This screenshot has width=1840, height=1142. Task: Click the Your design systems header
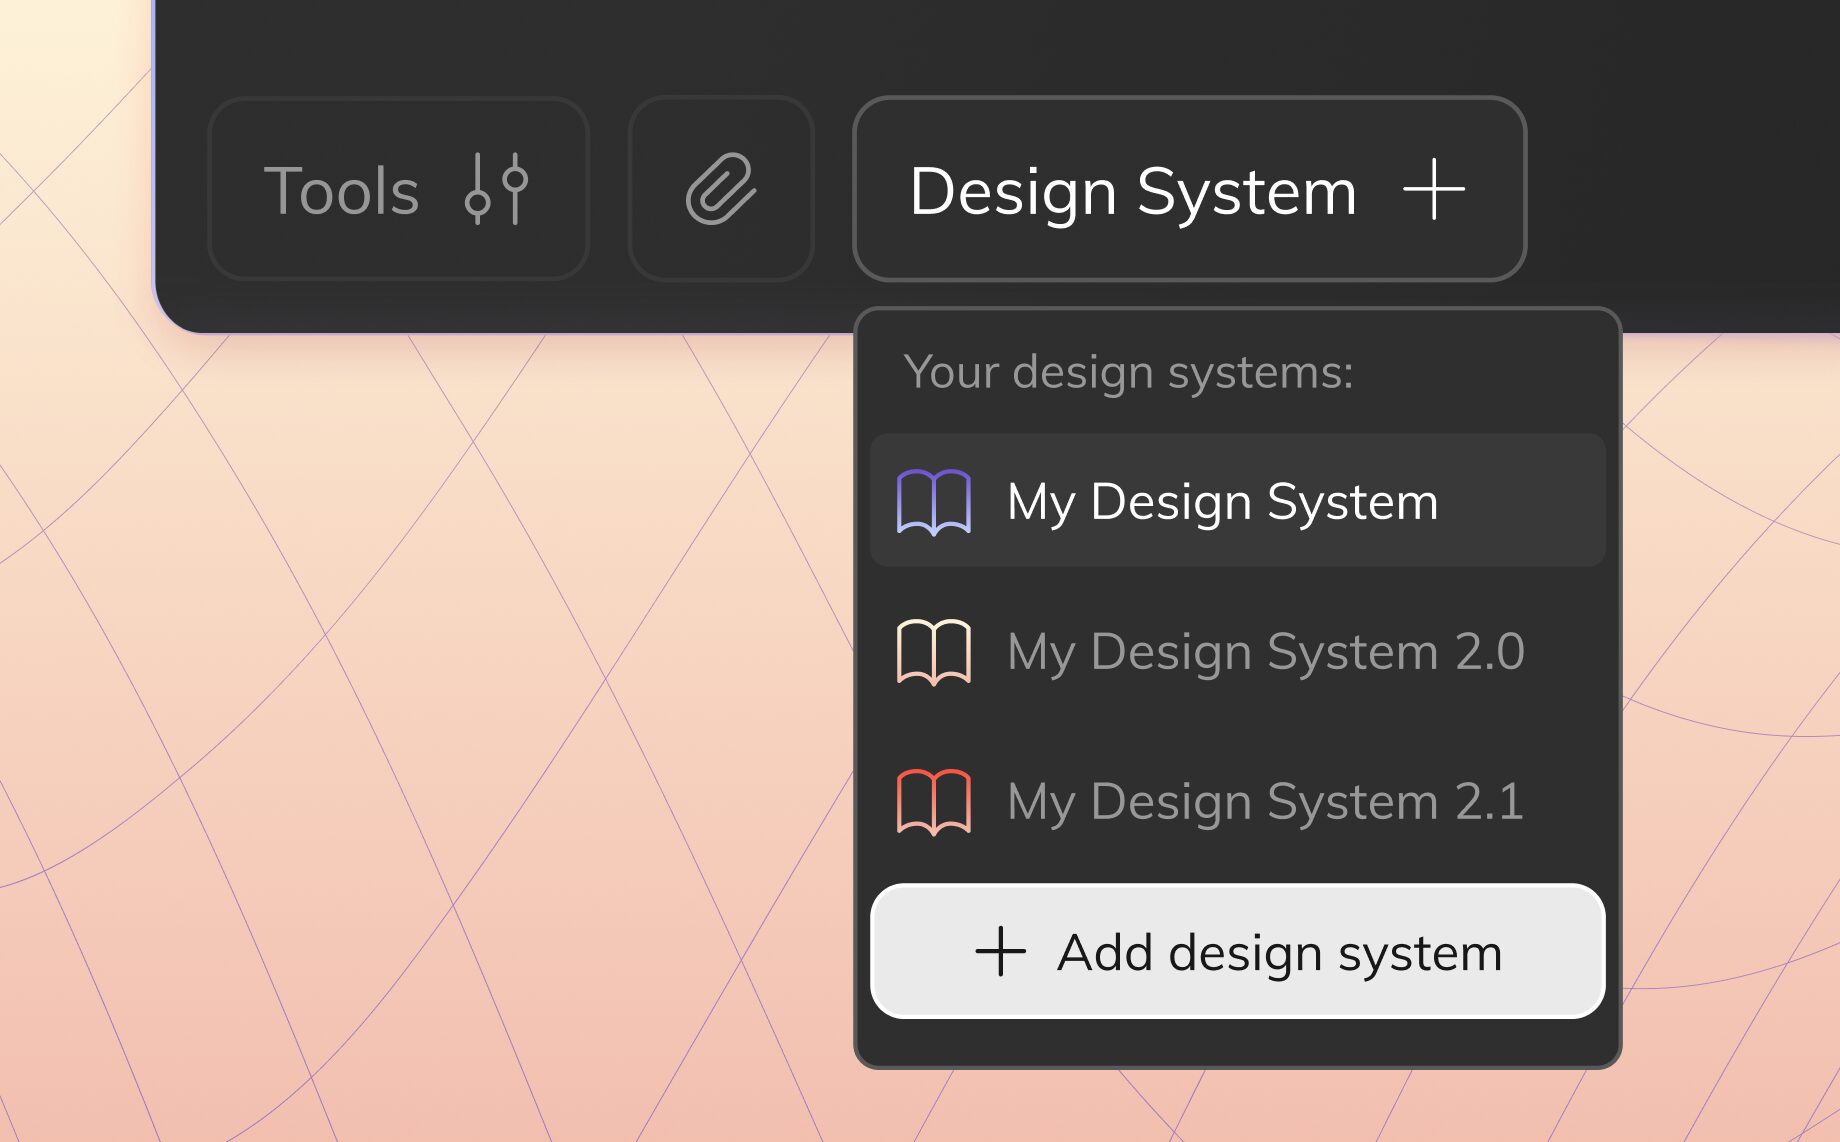pos(1131,371)
